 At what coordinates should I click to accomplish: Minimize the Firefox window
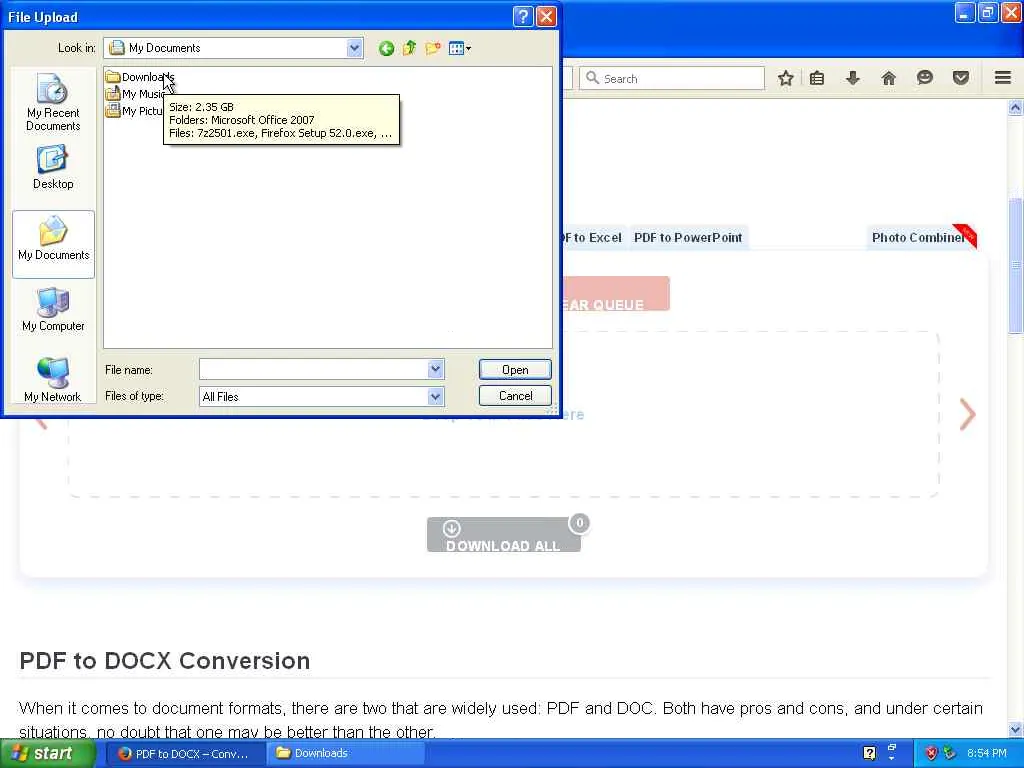pos(965,12)
